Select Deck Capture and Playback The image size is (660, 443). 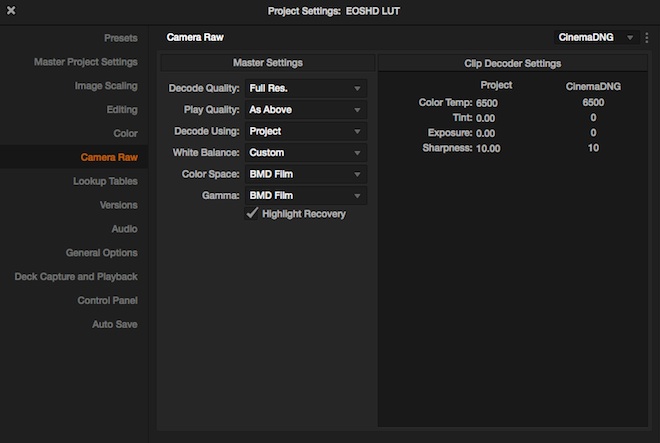[x=76, y=277]
